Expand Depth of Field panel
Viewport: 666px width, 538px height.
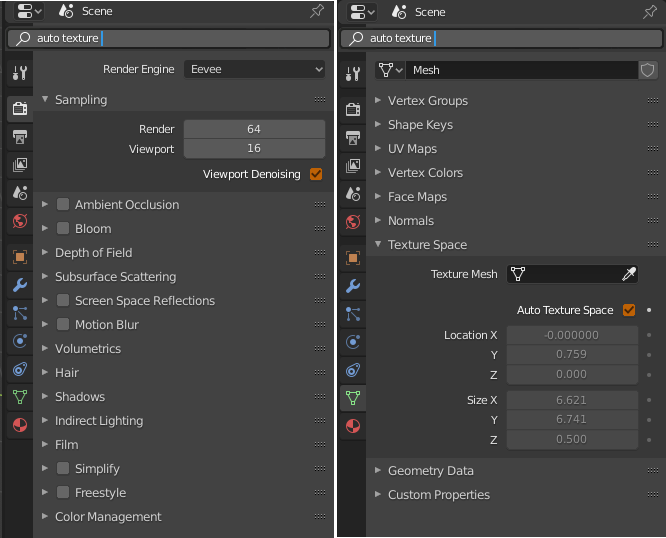point(183,253)
